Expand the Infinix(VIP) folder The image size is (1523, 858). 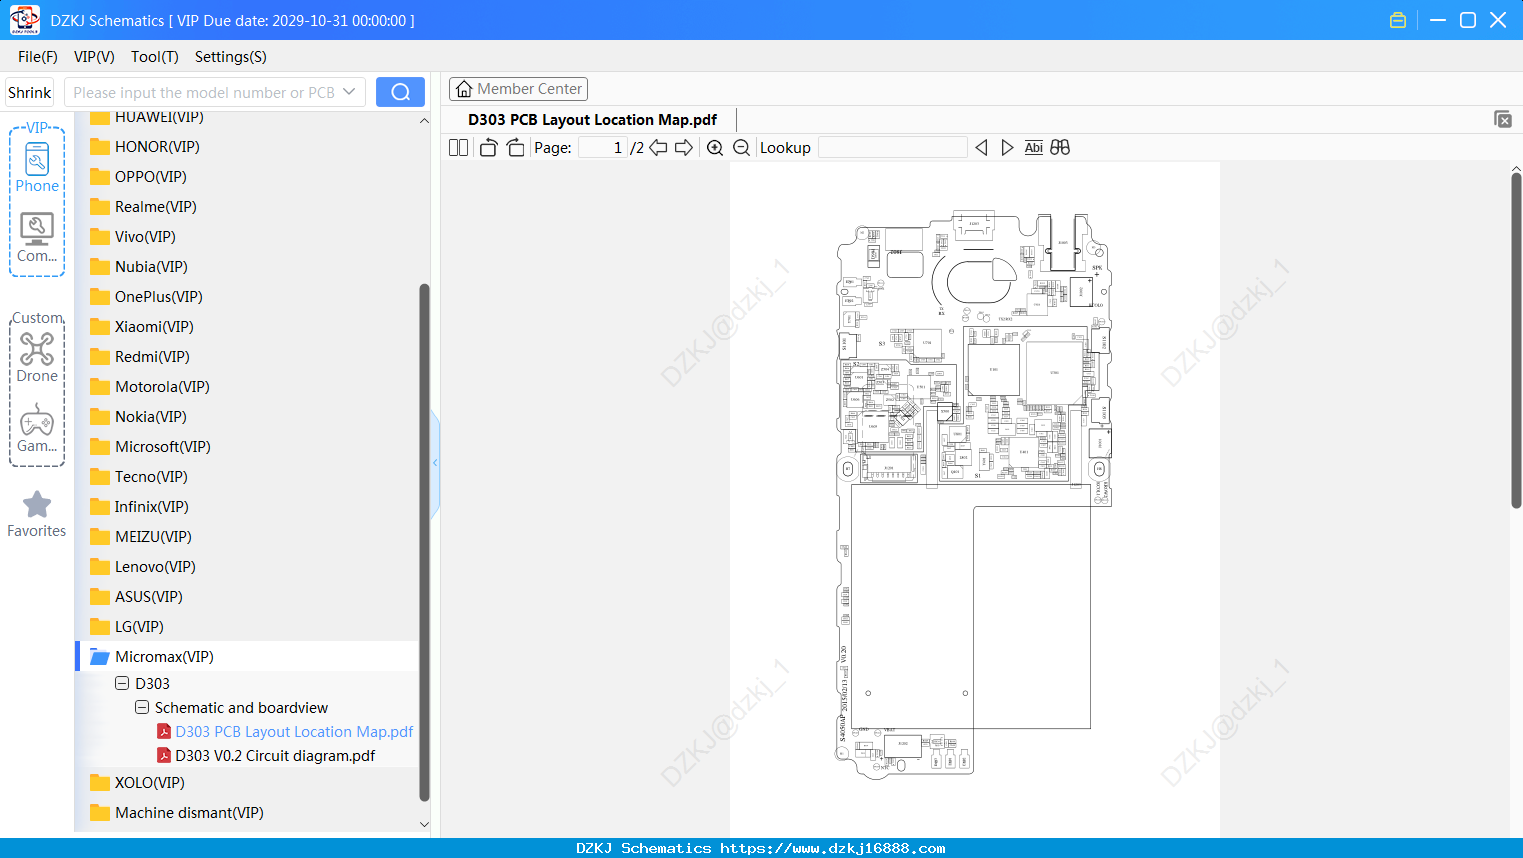coord(139,507)
